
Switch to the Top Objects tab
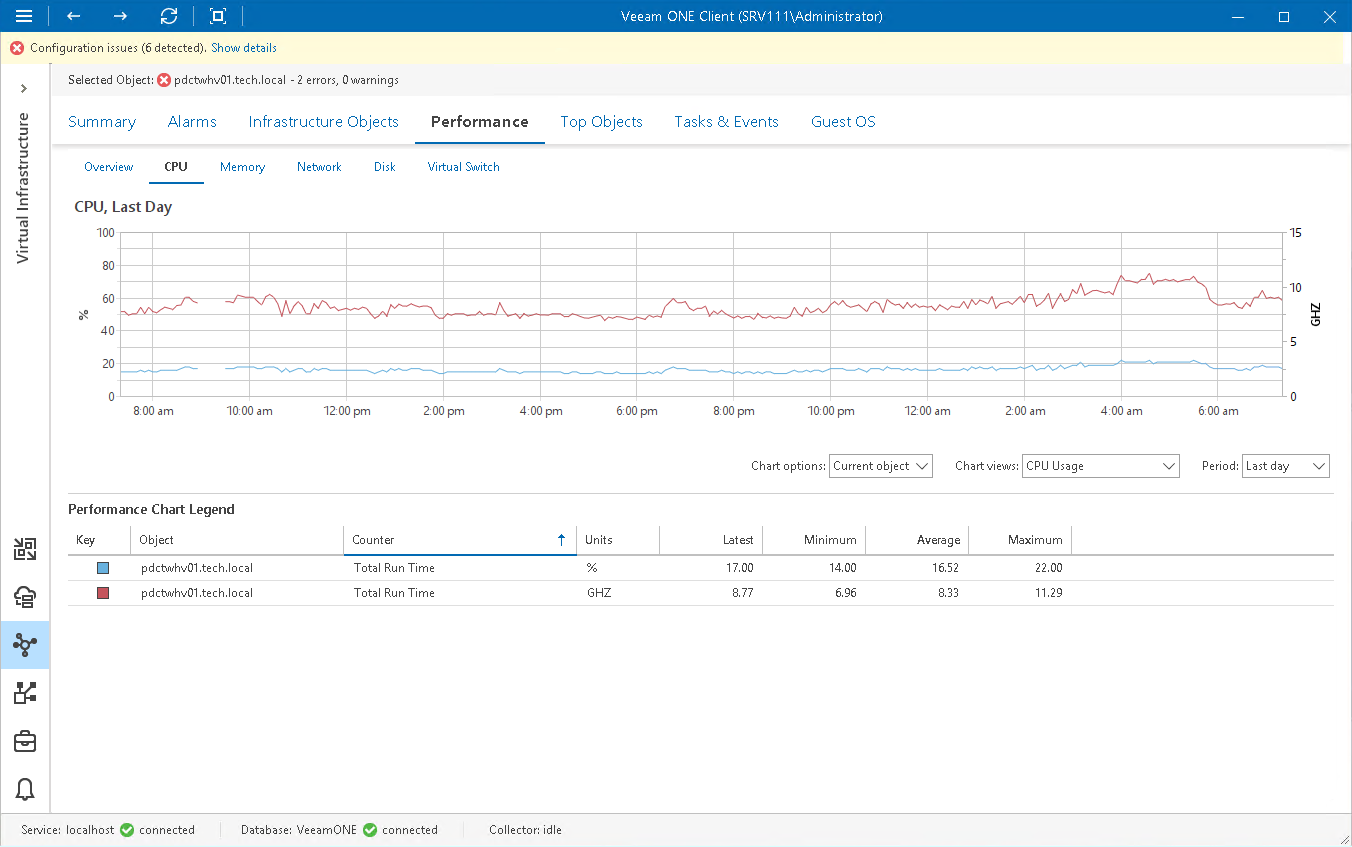point(601,122)
